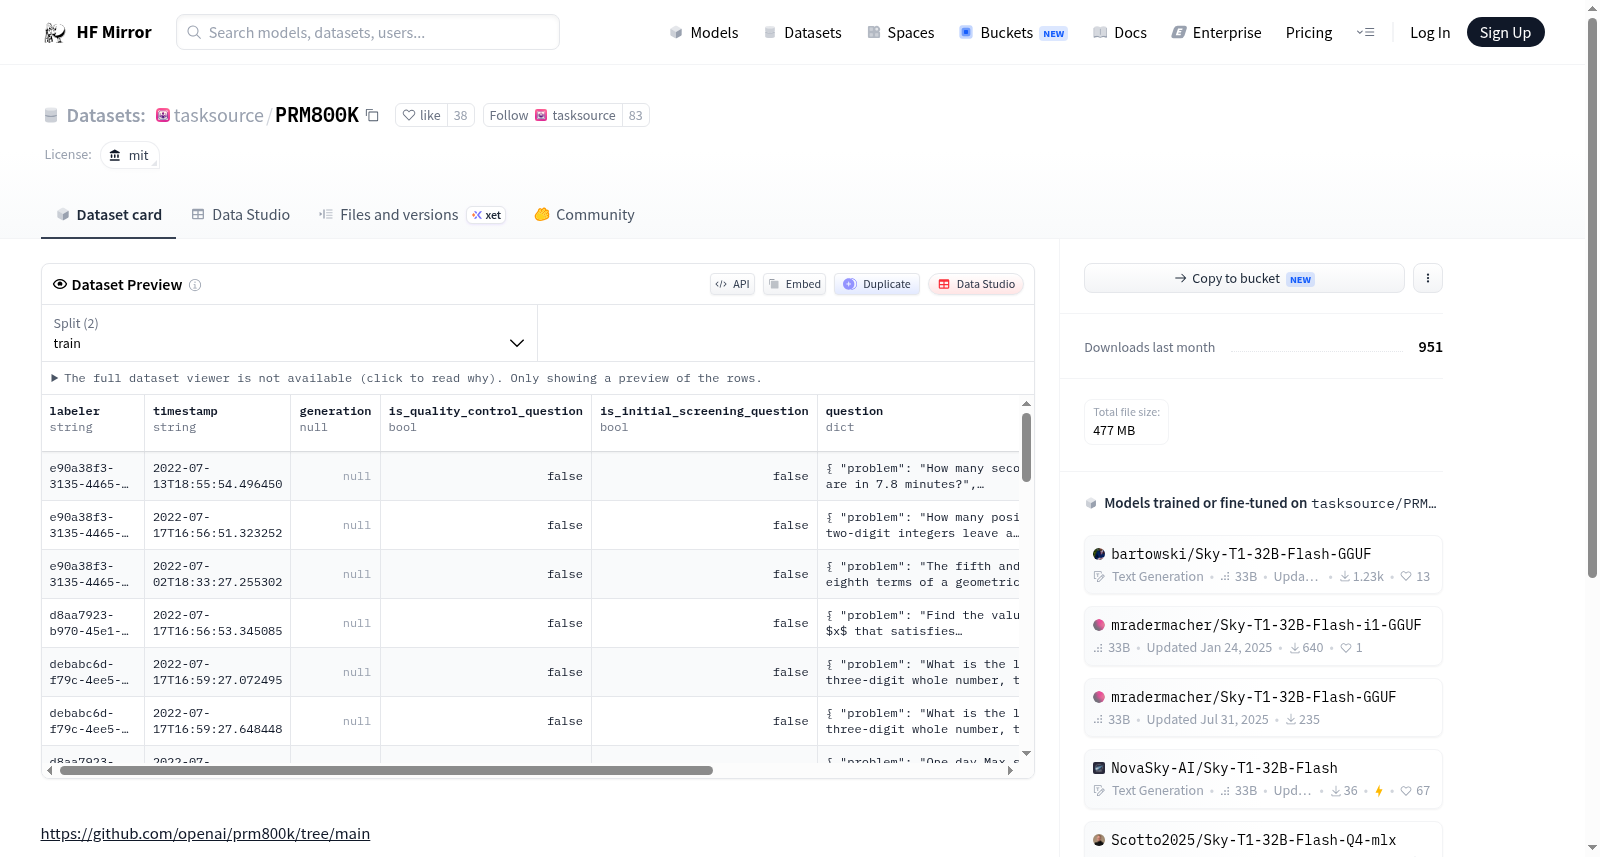Click the info icon beside Dataset Preview
This screenshot has width=1600, height=857.
[195, 285]
